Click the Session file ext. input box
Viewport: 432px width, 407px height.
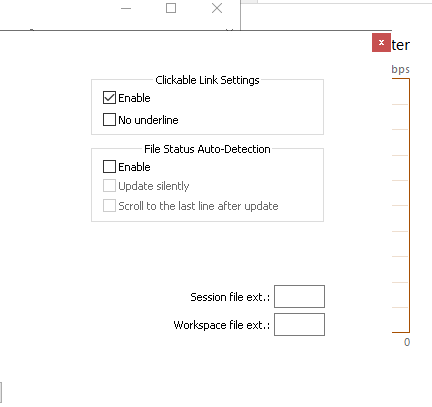coord(299,296)
